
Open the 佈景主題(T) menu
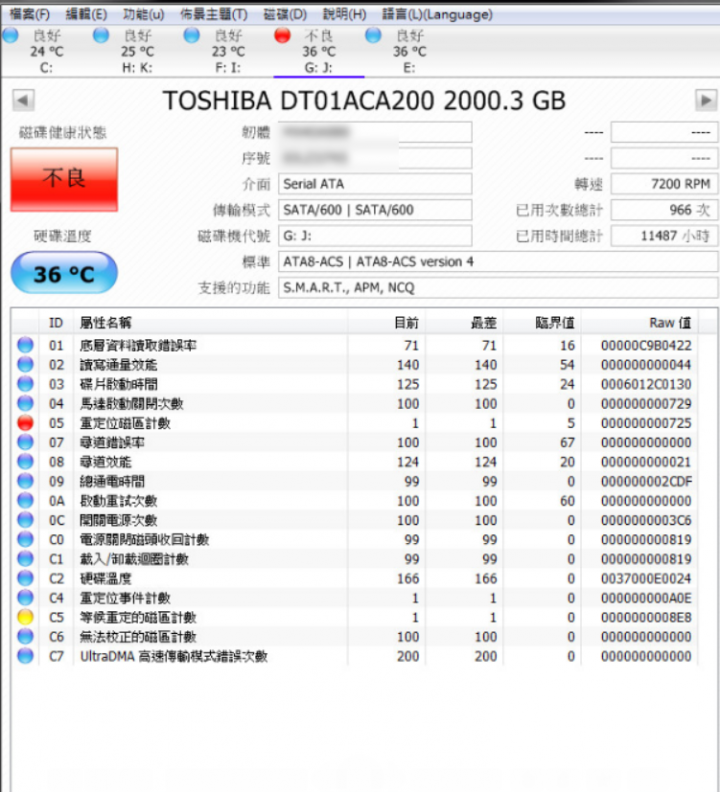[x=214, y=14]
